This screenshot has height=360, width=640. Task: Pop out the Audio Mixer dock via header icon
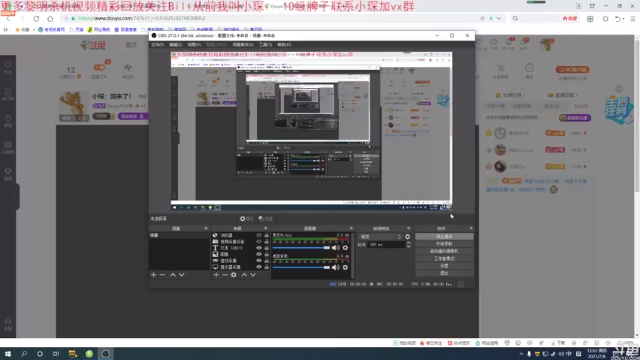click(351, 229)
